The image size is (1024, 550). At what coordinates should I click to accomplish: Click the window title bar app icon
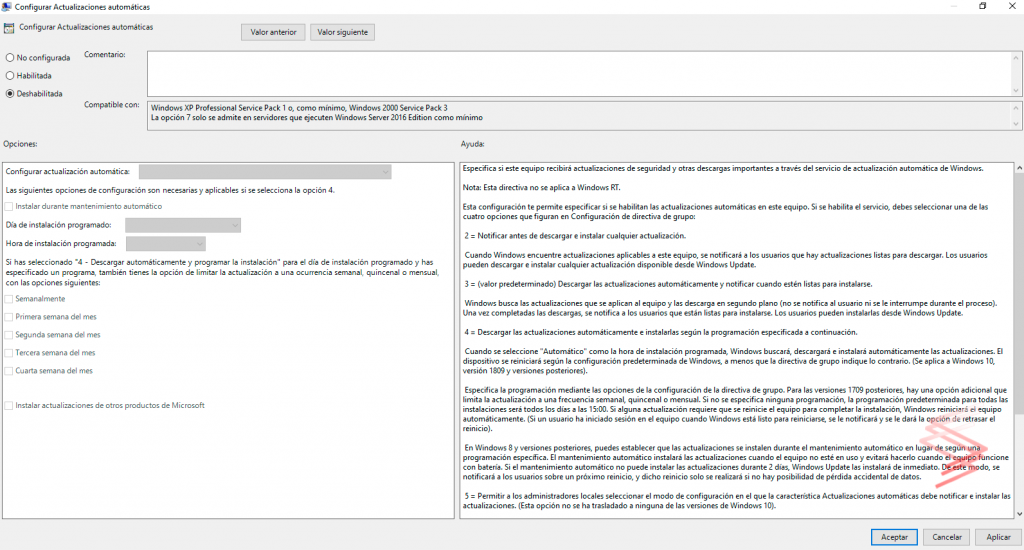point(7,7)
